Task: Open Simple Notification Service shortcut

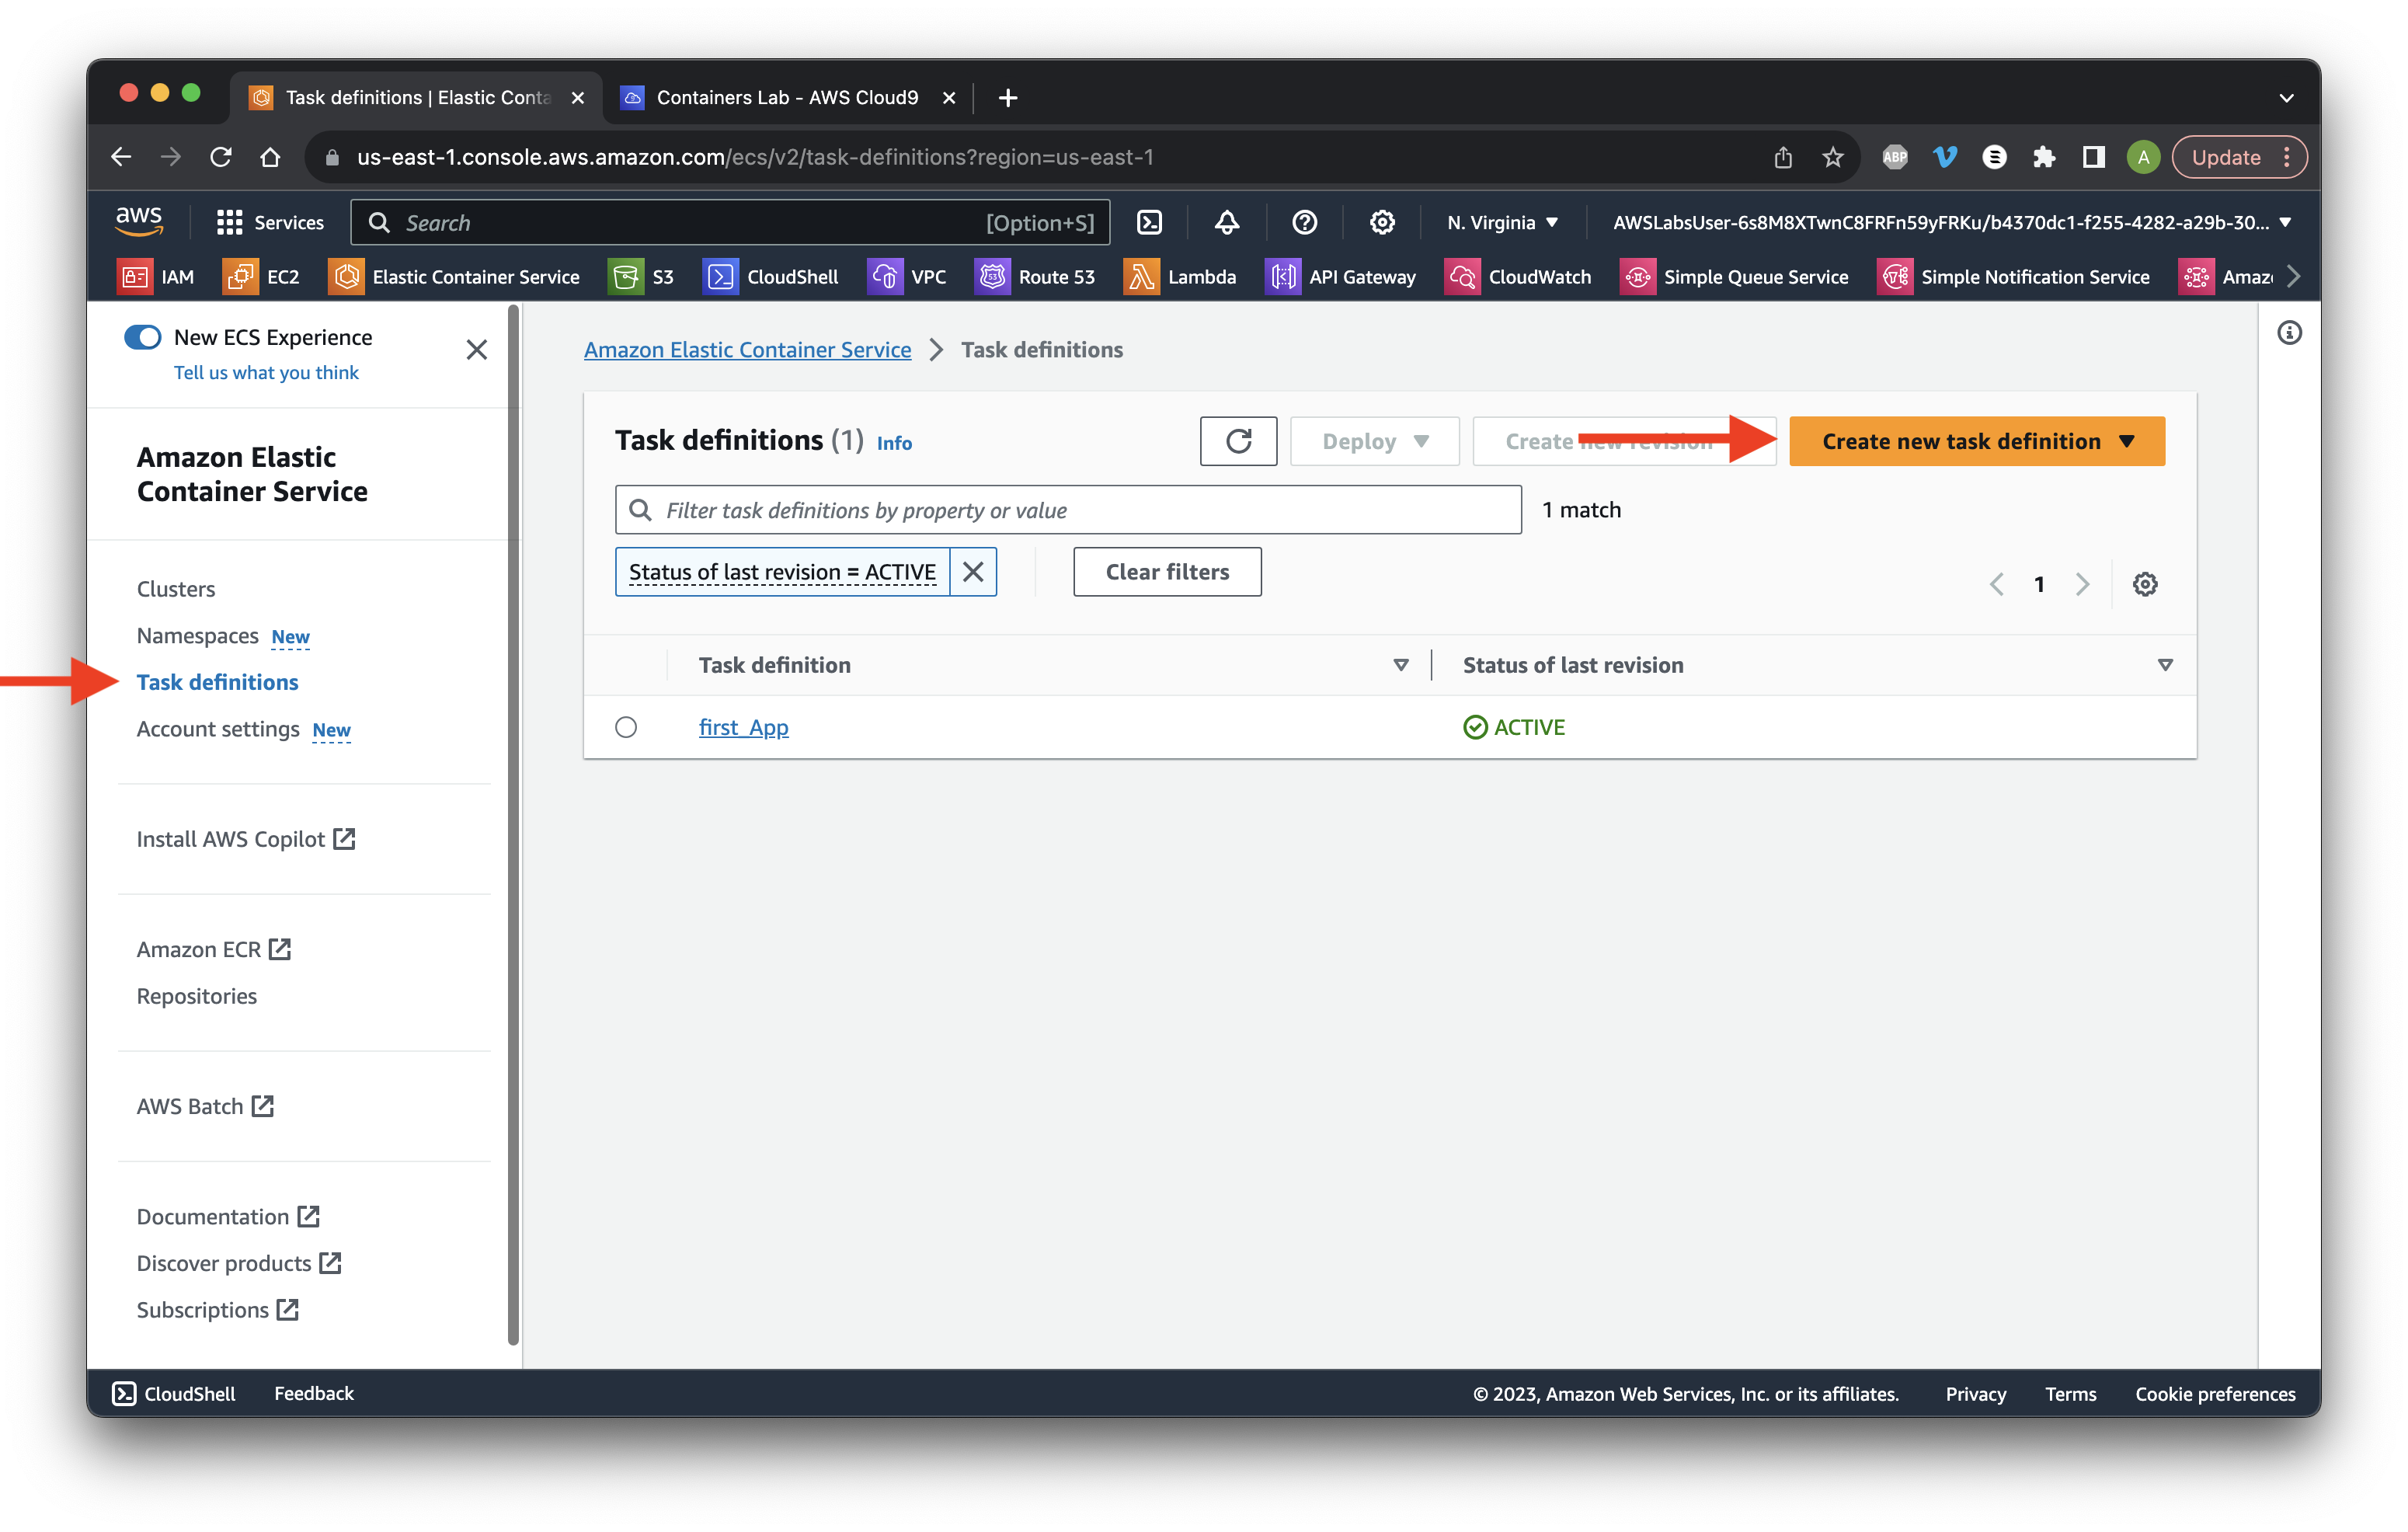Action: tap(2014, 277)
